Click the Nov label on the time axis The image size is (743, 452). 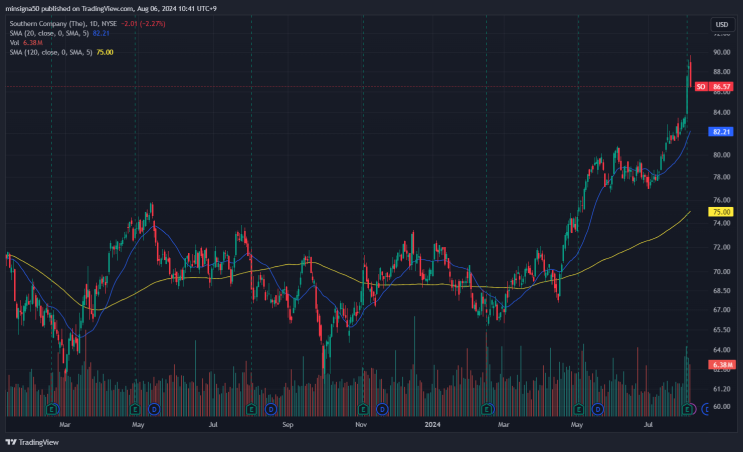[361, 425]
